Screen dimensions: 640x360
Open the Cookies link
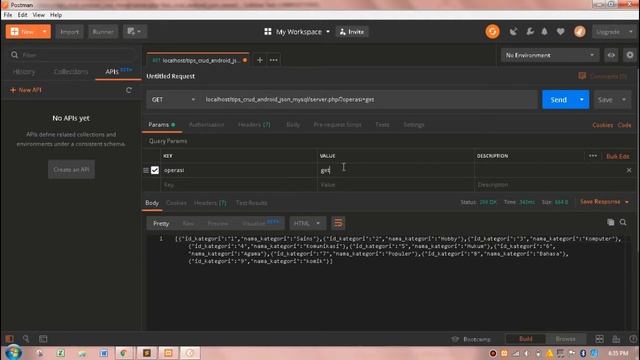point(602,125)
